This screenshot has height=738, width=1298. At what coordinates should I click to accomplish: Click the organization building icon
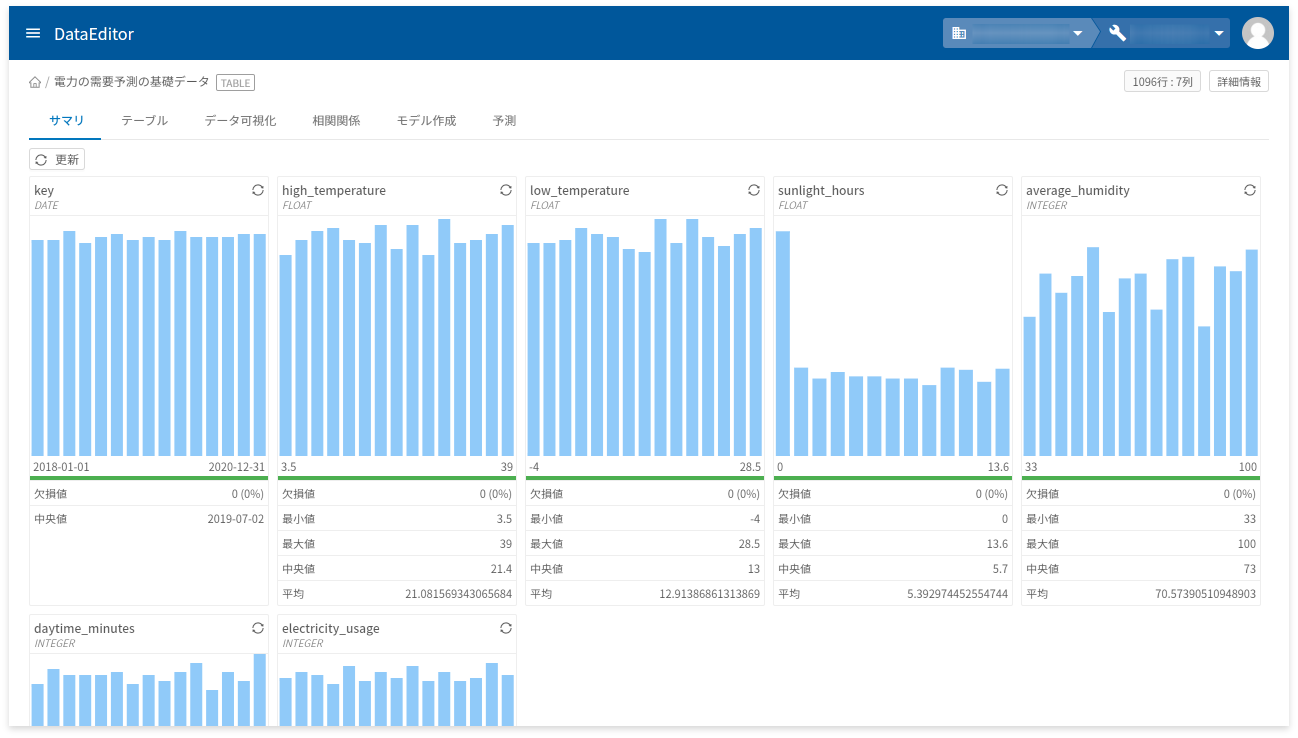(x=959, y=33)
